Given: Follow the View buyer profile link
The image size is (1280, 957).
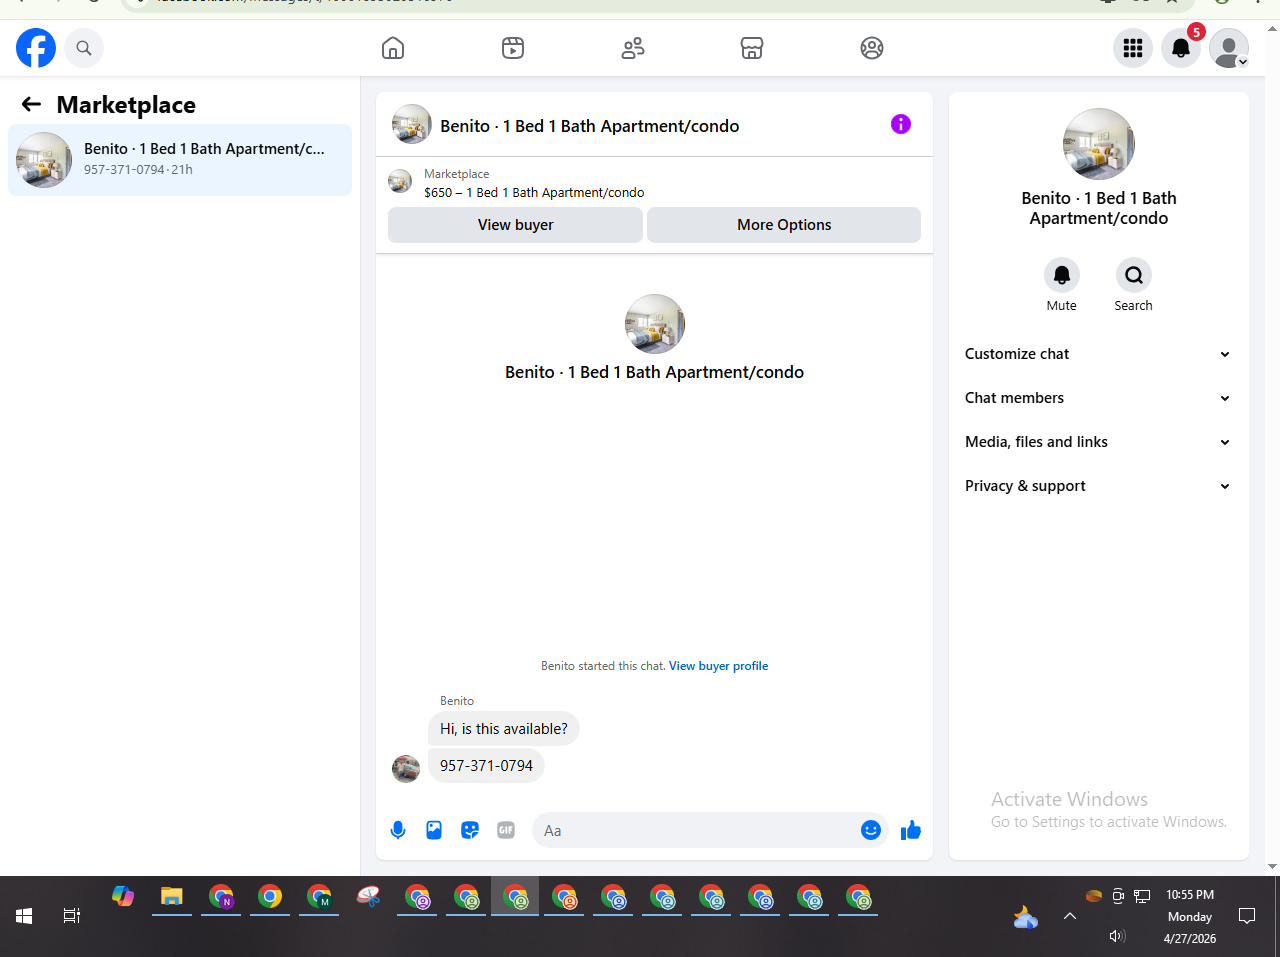Looking at the screenshot, I should (718, 666).
